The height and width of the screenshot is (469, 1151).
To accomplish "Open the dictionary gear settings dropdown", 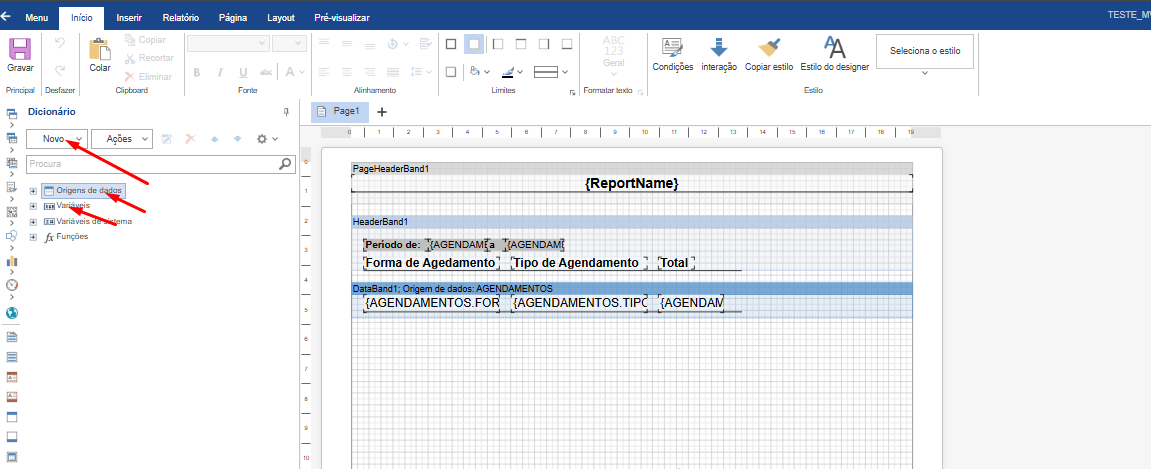I will coord(266,139).
